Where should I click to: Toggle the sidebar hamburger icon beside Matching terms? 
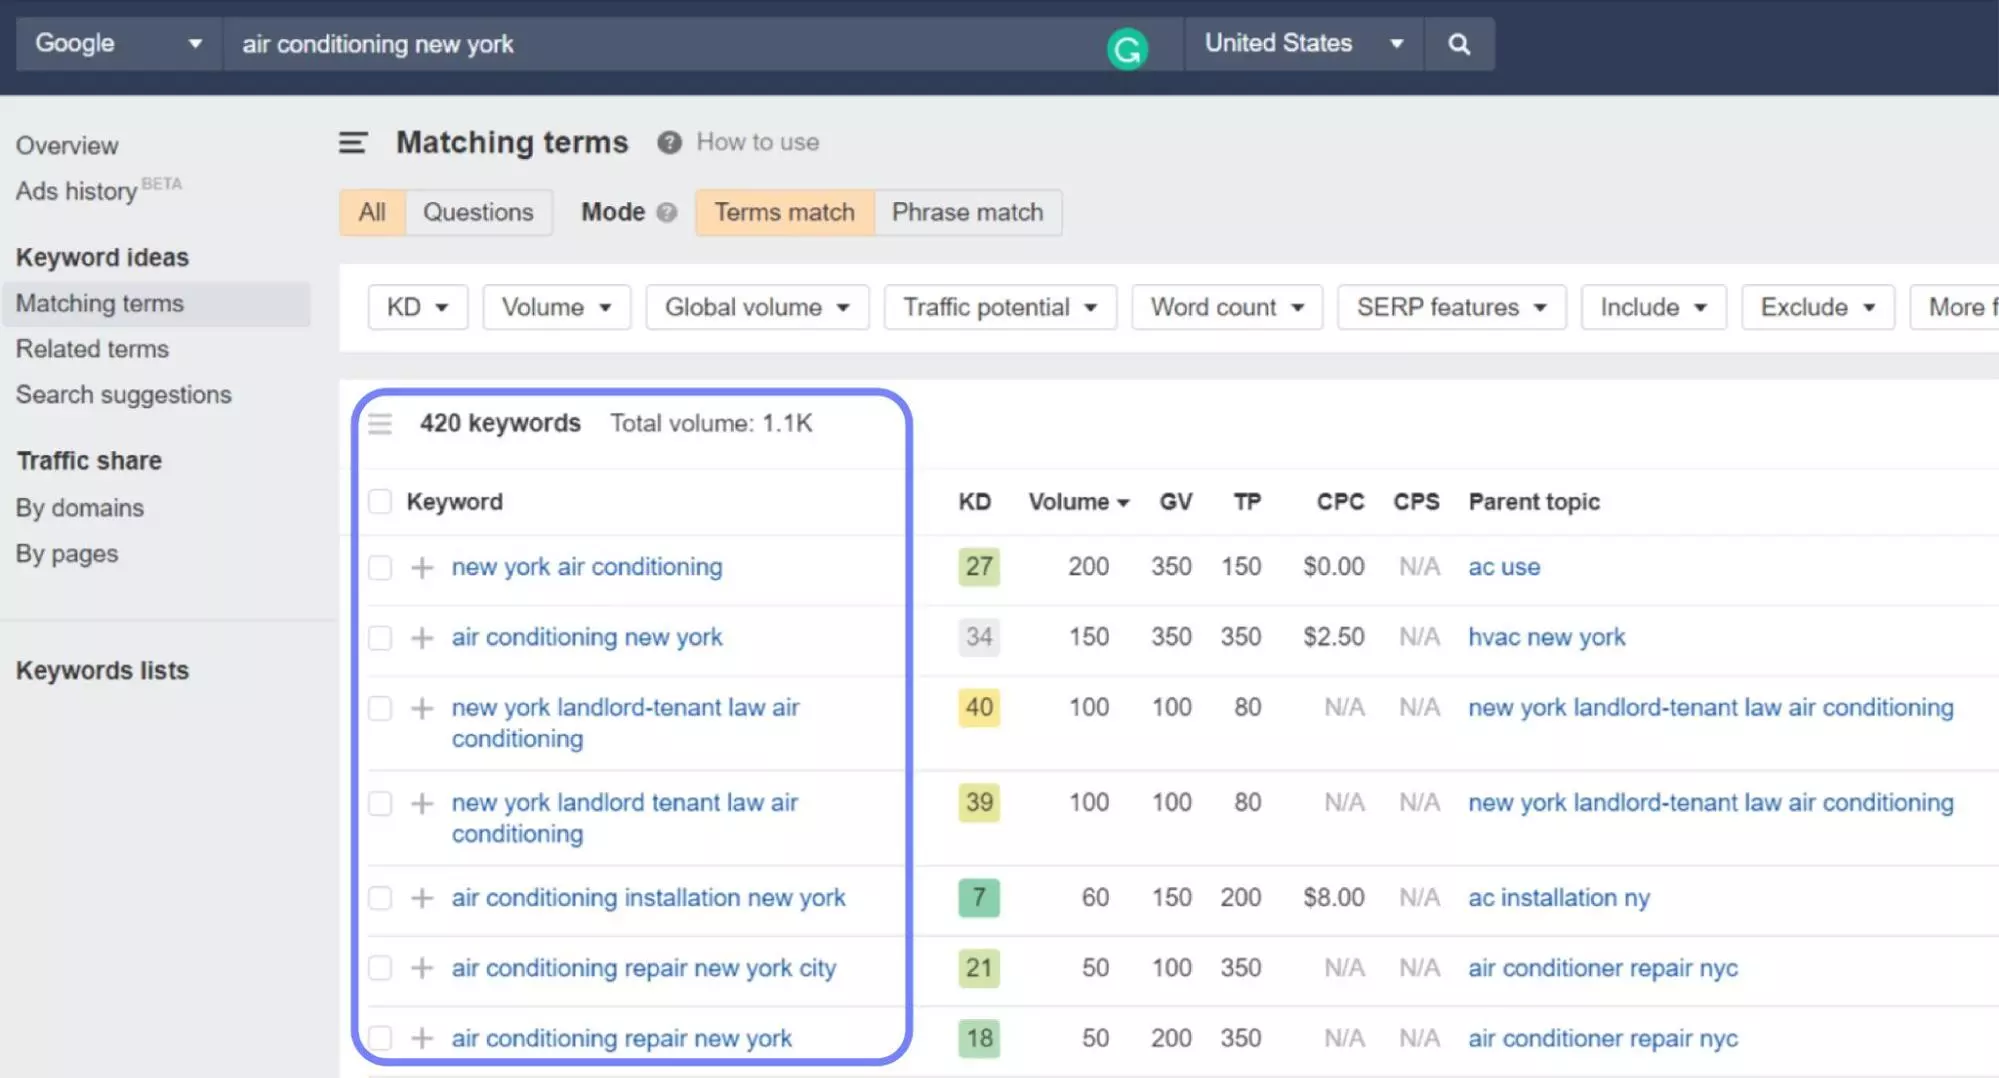pyautogui.click(x=353, y=143)
